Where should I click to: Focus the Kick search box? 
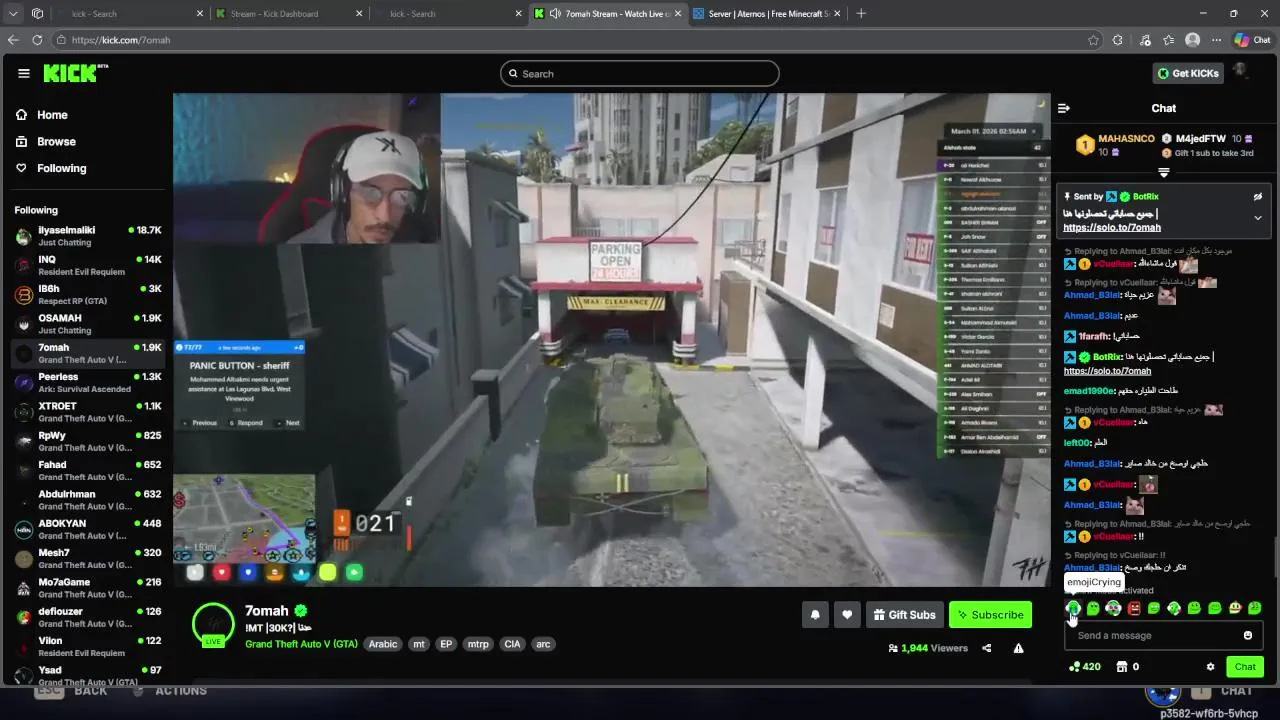pyautogui.click(x=640, y=73)
